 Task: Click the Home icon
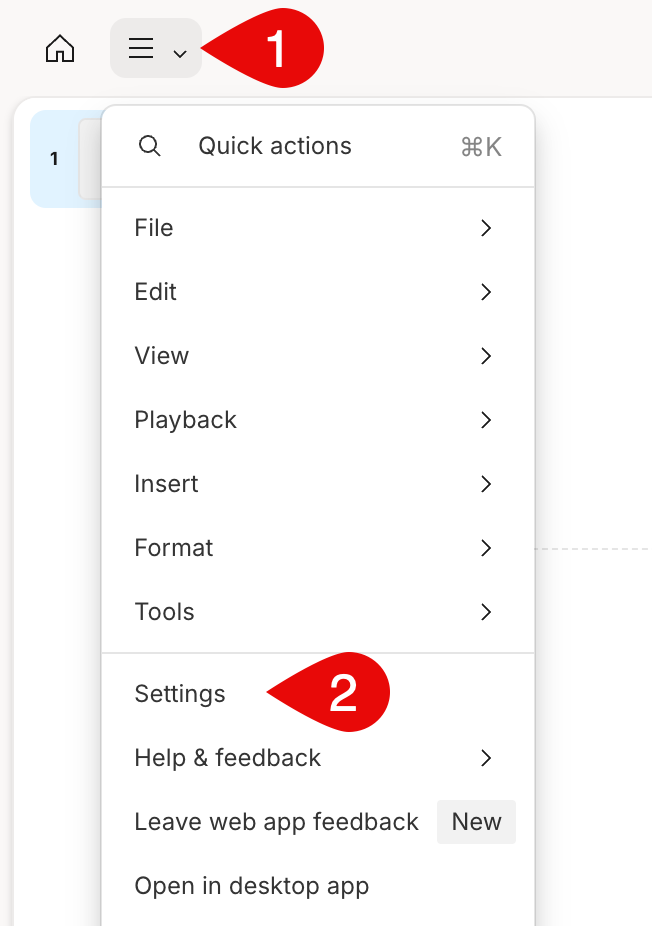[x=60, y=48]
